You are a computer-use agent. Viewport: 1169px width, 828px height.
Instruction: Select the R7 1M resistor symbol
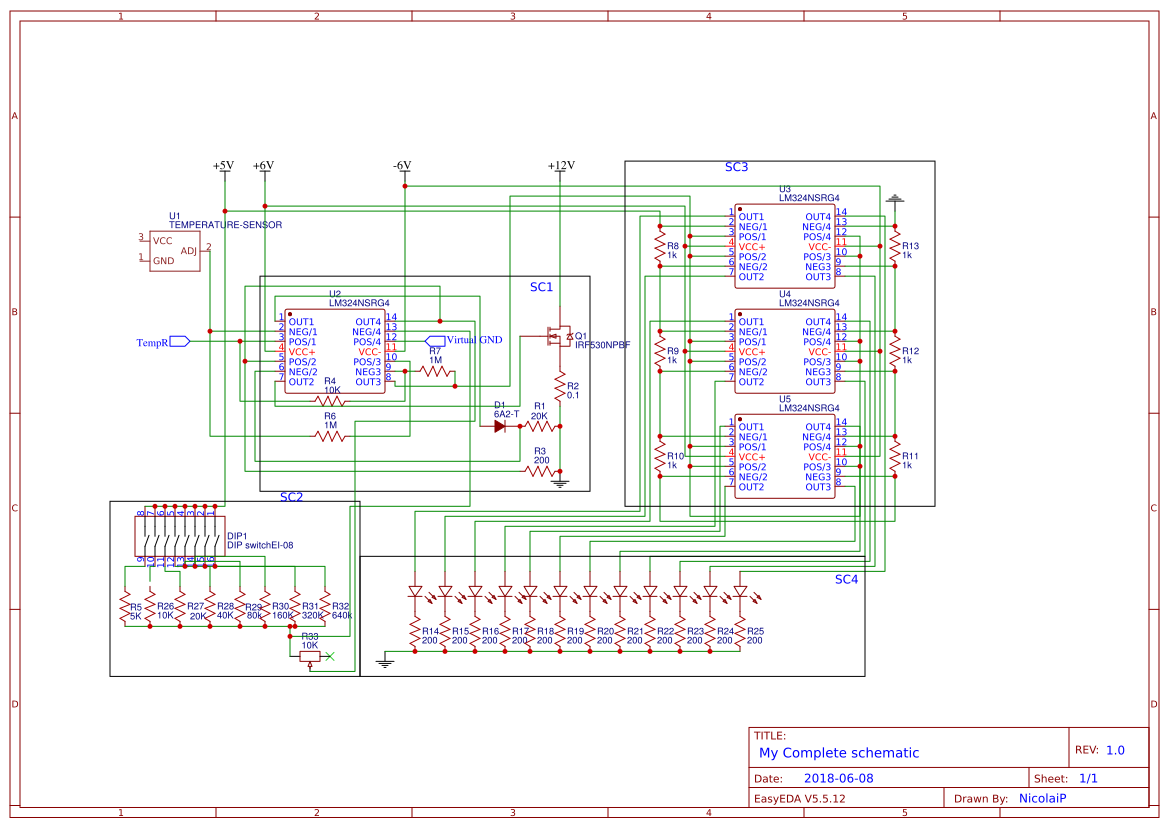pyautogui.click(x=435, y=371)
